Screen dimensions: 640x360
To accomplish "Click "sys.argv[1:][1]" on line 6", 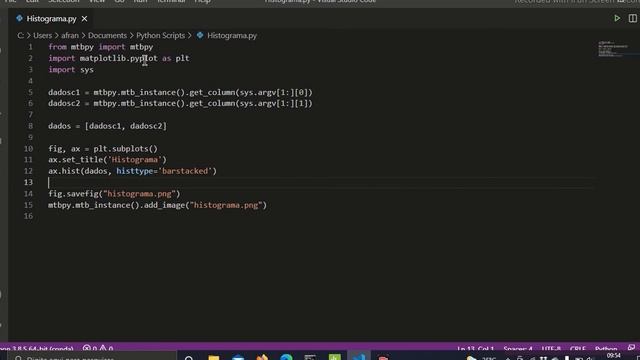I will (273, 103).
